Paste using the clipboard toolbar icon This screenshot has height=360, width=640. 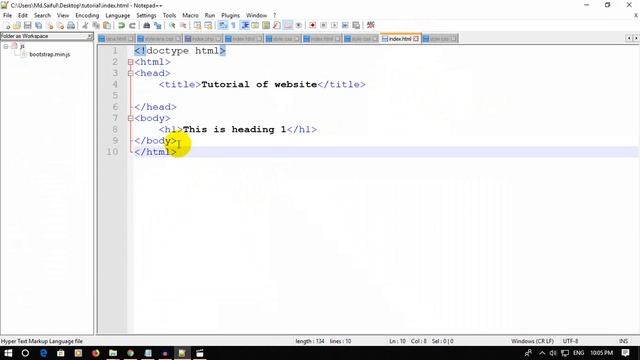click(107, 25)
